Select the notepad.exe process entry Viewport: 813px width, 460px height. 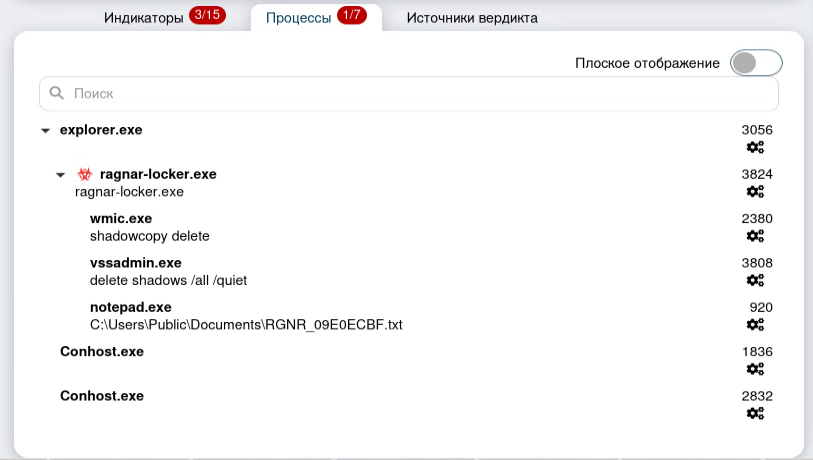point(130,307)
